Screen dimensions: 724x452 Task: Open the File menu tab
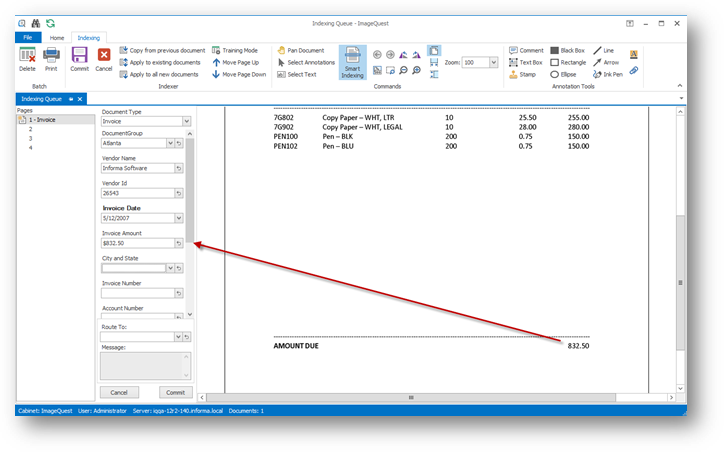click(x=28, y=37)
